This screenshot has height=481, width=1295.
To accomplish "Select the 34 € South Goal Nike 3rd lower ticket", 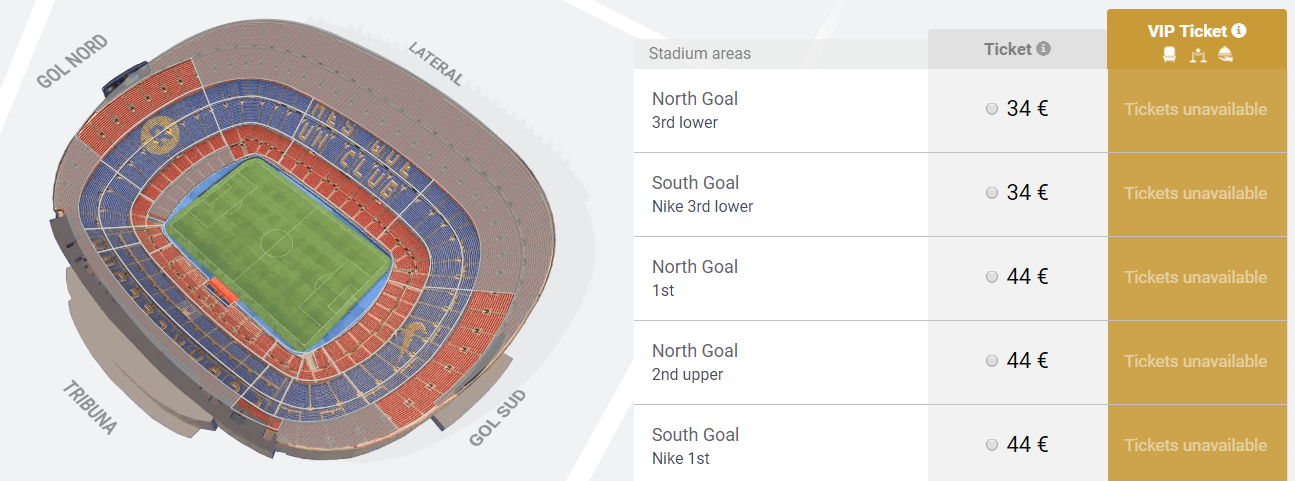I will 992,193.
